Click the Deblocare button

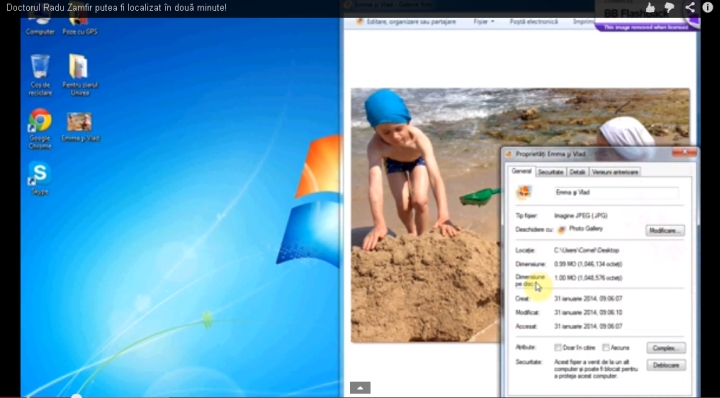click(666, 365)
